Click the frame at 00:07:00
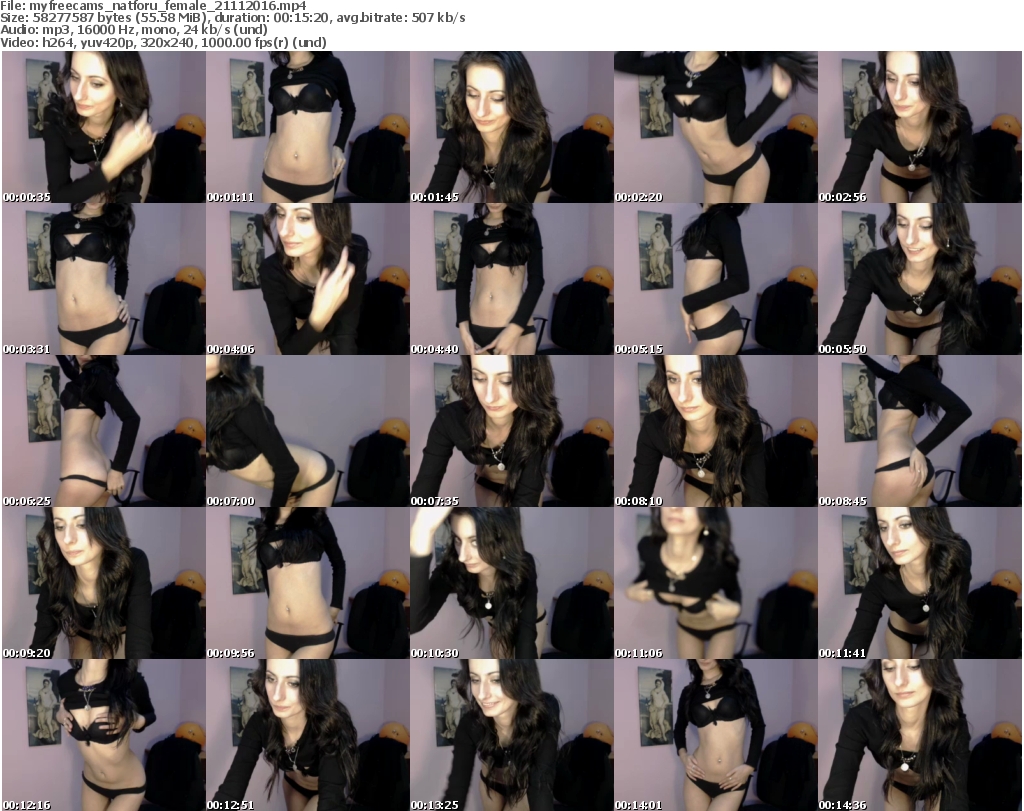The width and height of the screenshot is (1024, 811). [x=308, y=432]
